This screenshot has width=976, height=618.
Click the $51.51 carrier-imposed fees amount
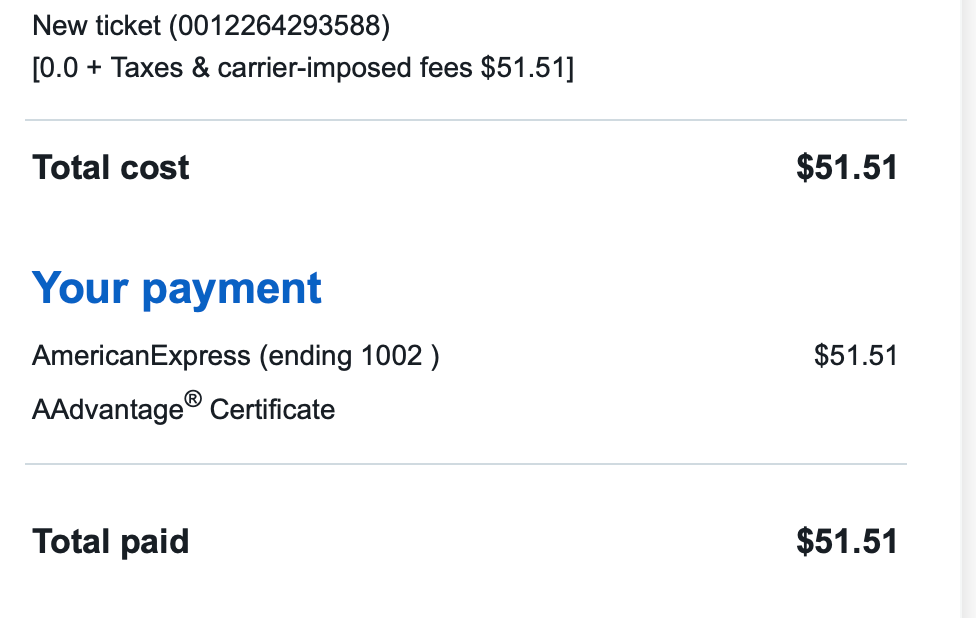pos(524,68)
